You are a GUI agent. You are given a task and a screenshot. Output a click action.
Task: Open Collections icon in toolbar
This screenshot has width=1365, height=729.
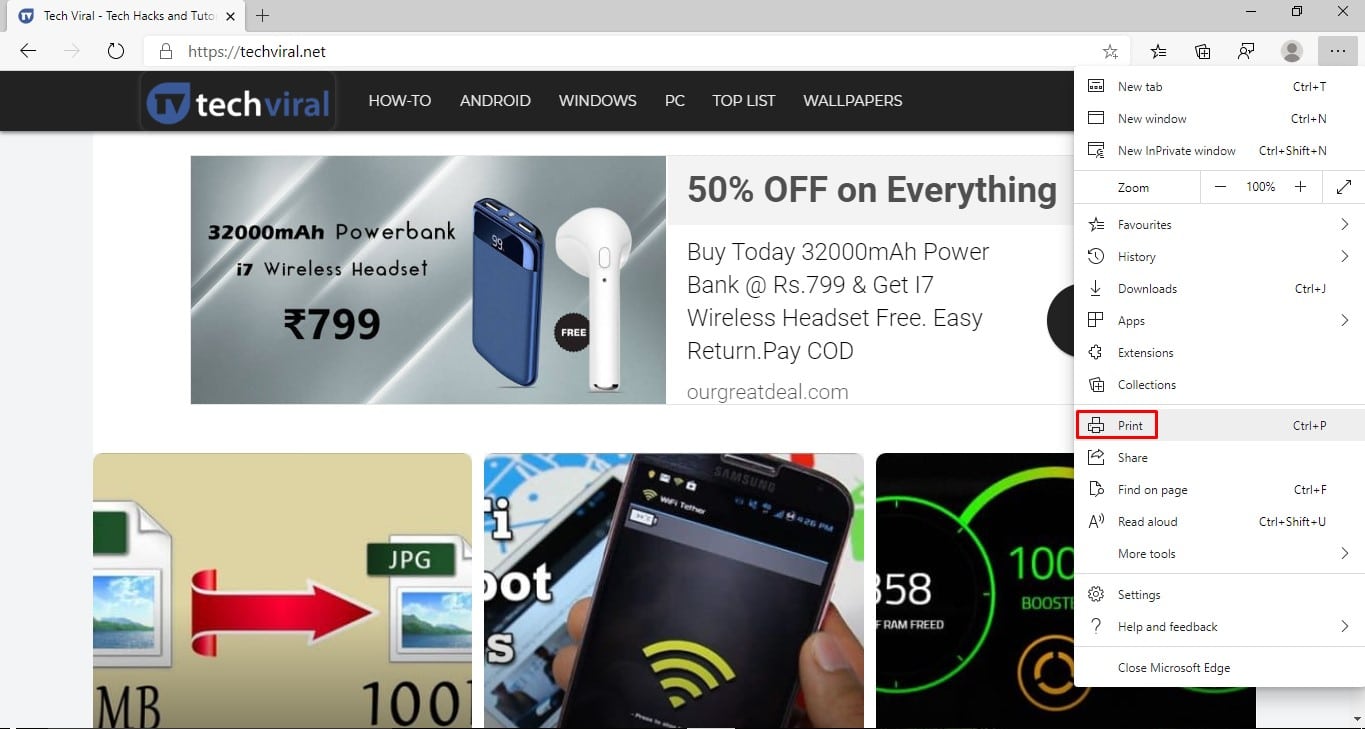pos(1203,51)
